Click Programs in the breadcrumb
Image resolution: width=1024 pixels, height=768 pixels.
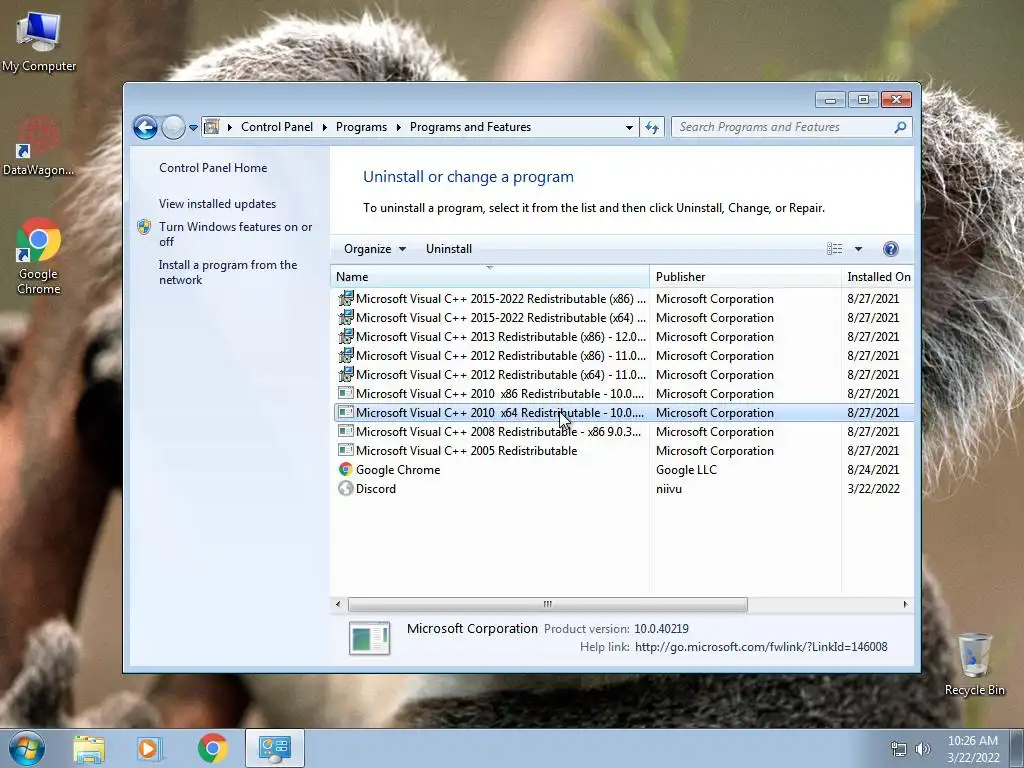pos(361,127)
